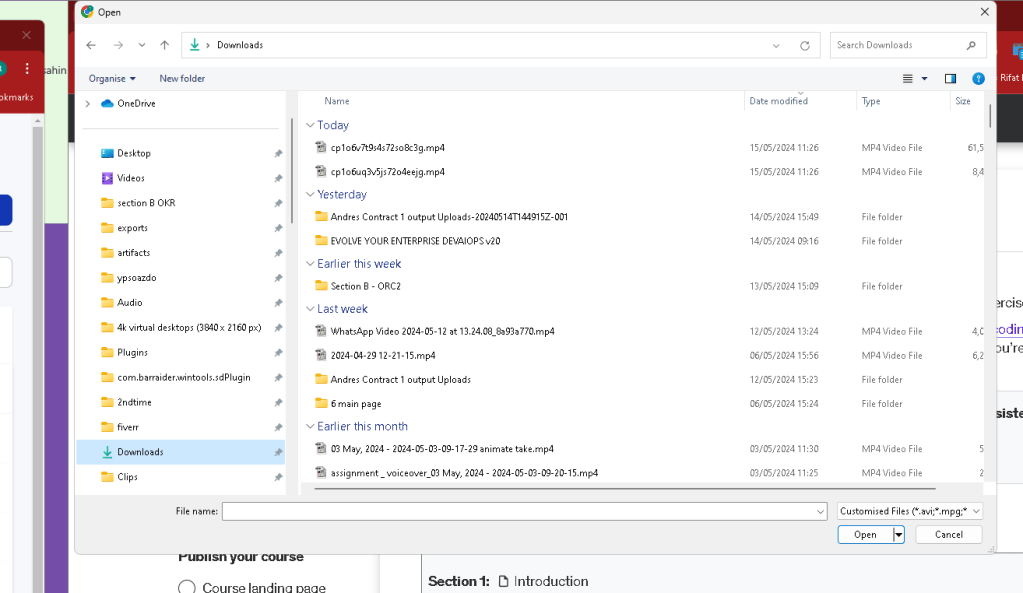The height and width of the screenshot is (593, 1023).
Task: Open file name history dropdown
Action: coord(820,512)
